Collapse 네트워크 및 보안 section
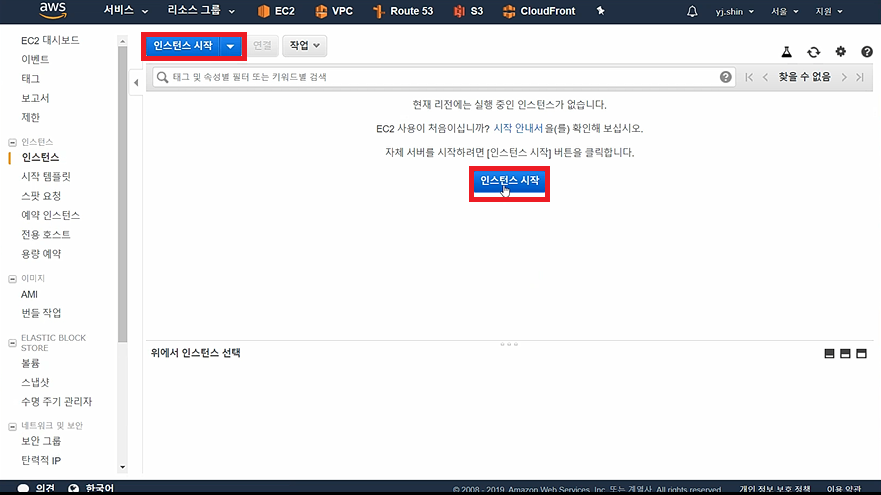This screenshot has width=881, height=495. tap(12, 426)
